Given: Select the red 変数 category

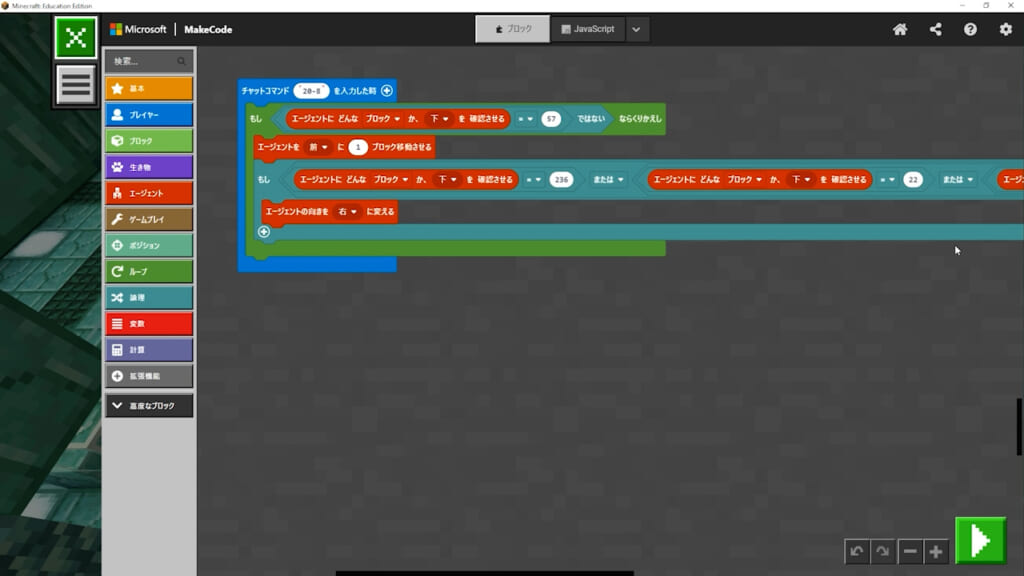Looking at the screenshot, I should pyautogui.click(x=148, y=324).
